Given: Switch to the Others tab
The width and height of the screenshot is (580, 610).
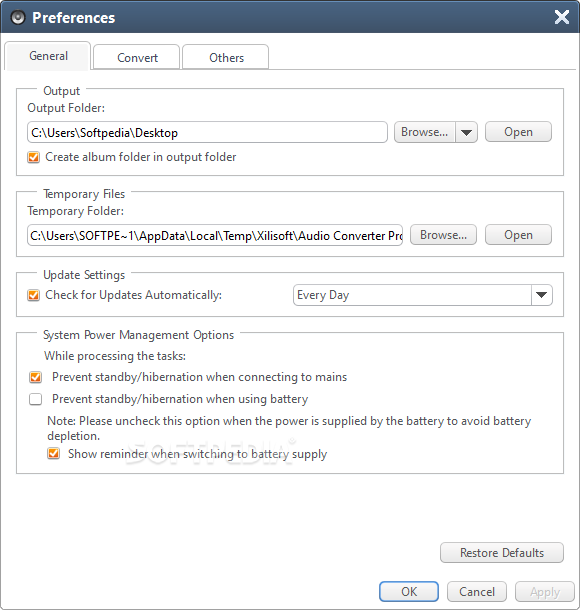Looking at the screenshot, I should click(x=226, y=58).
